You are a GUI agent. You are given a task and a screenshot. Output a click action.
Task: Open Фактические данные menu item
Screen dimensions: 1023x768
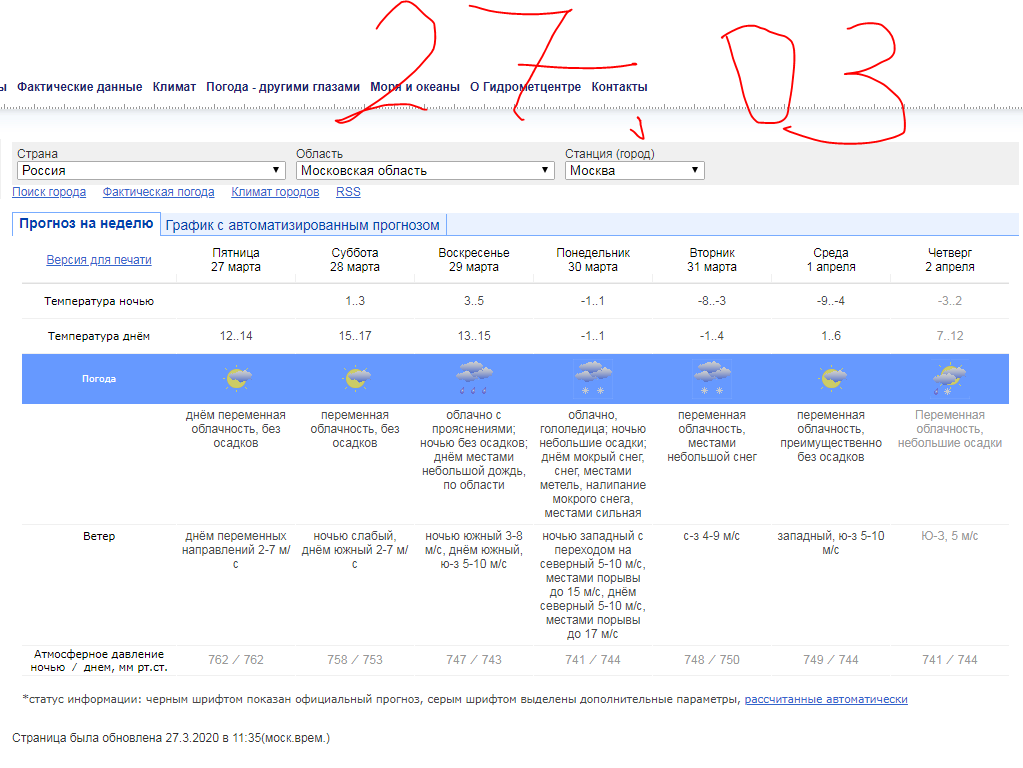pyautogui.click(x=80, y=87)
